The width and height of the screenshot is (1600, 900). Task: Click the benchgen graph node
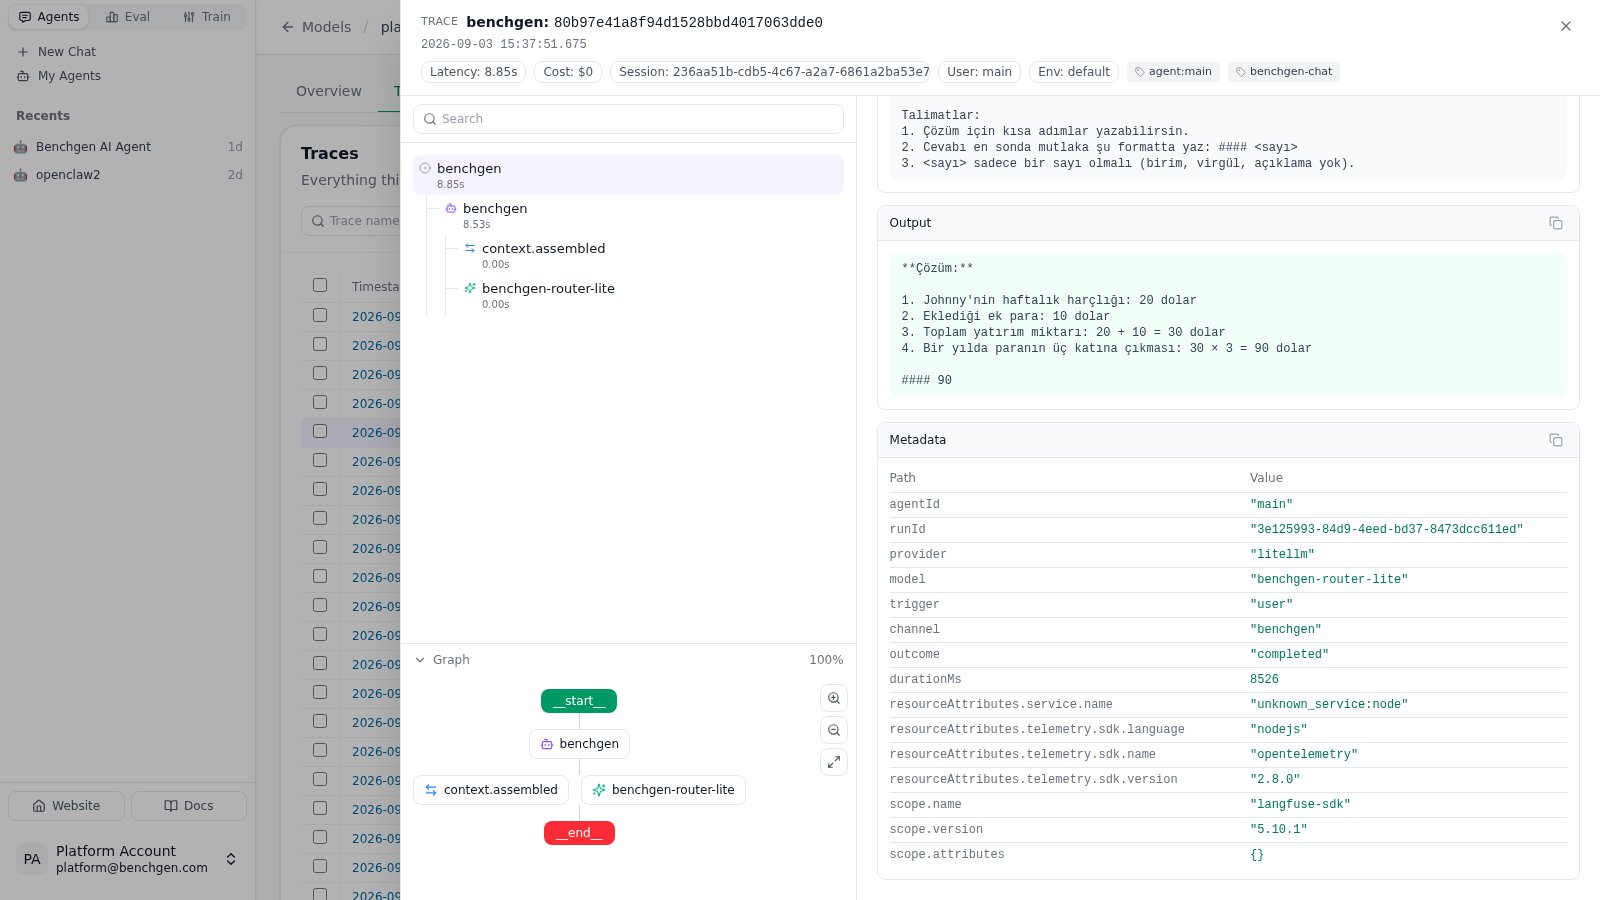click(579, 744)
